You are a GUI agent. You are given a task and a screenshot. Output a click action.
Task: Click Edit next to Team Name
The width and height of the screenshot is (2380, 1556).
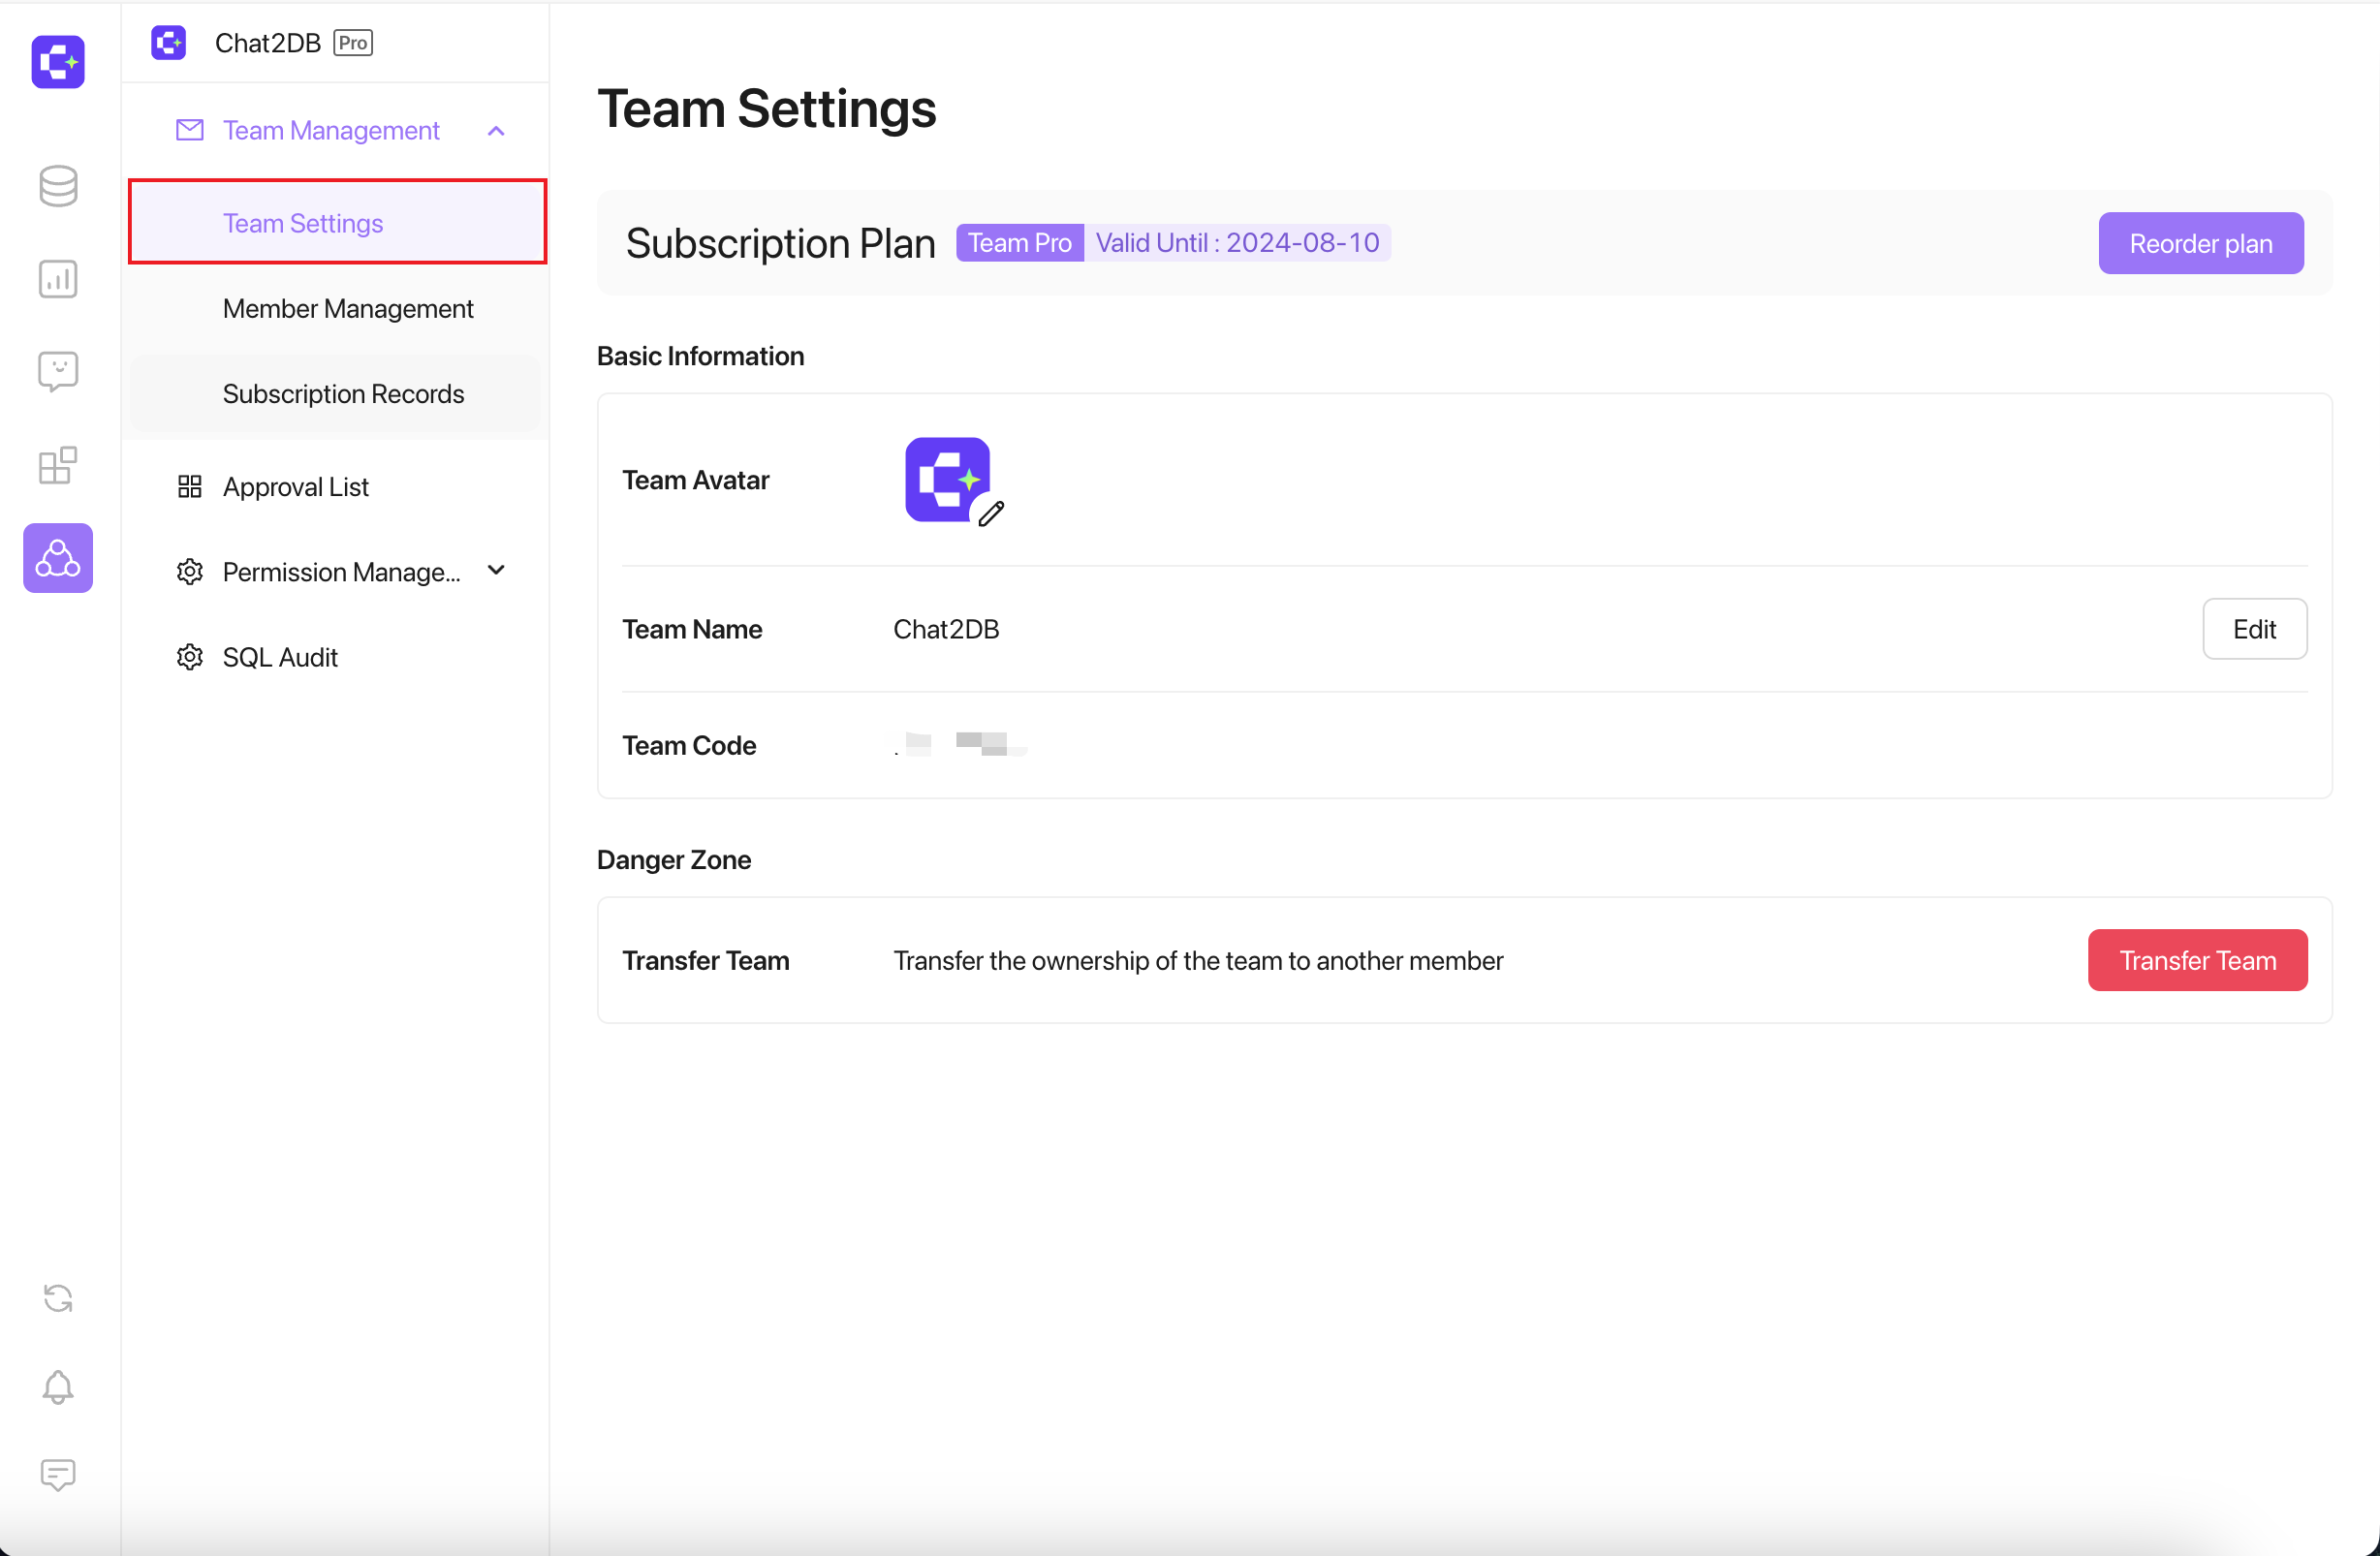click(x=2255, y=629)
